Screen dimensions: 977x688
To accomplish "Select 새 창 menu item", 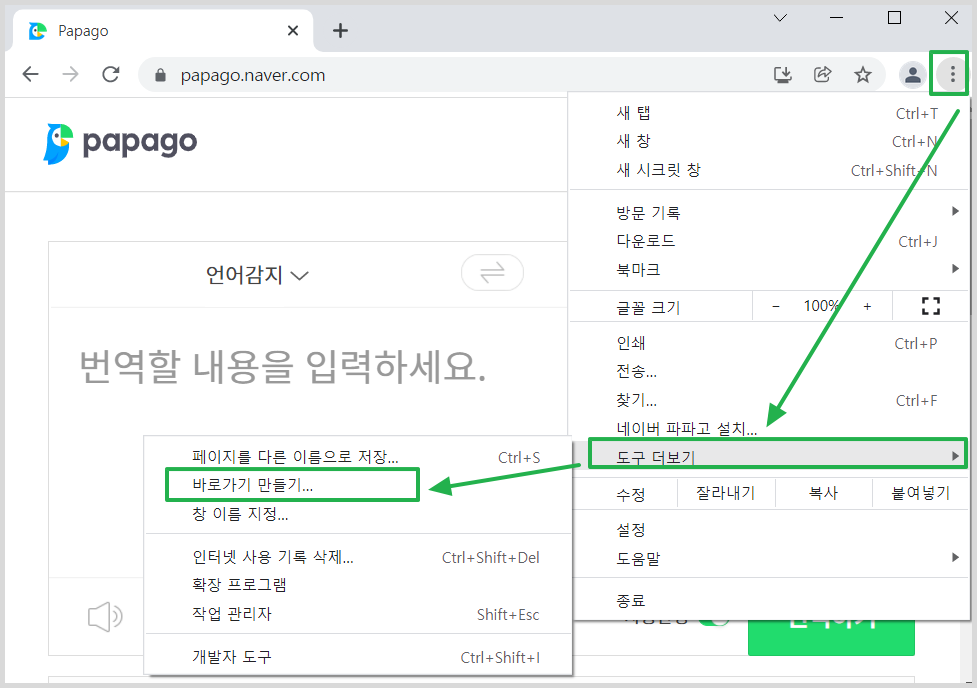I will pyautogui.click(x=770, y=141).
